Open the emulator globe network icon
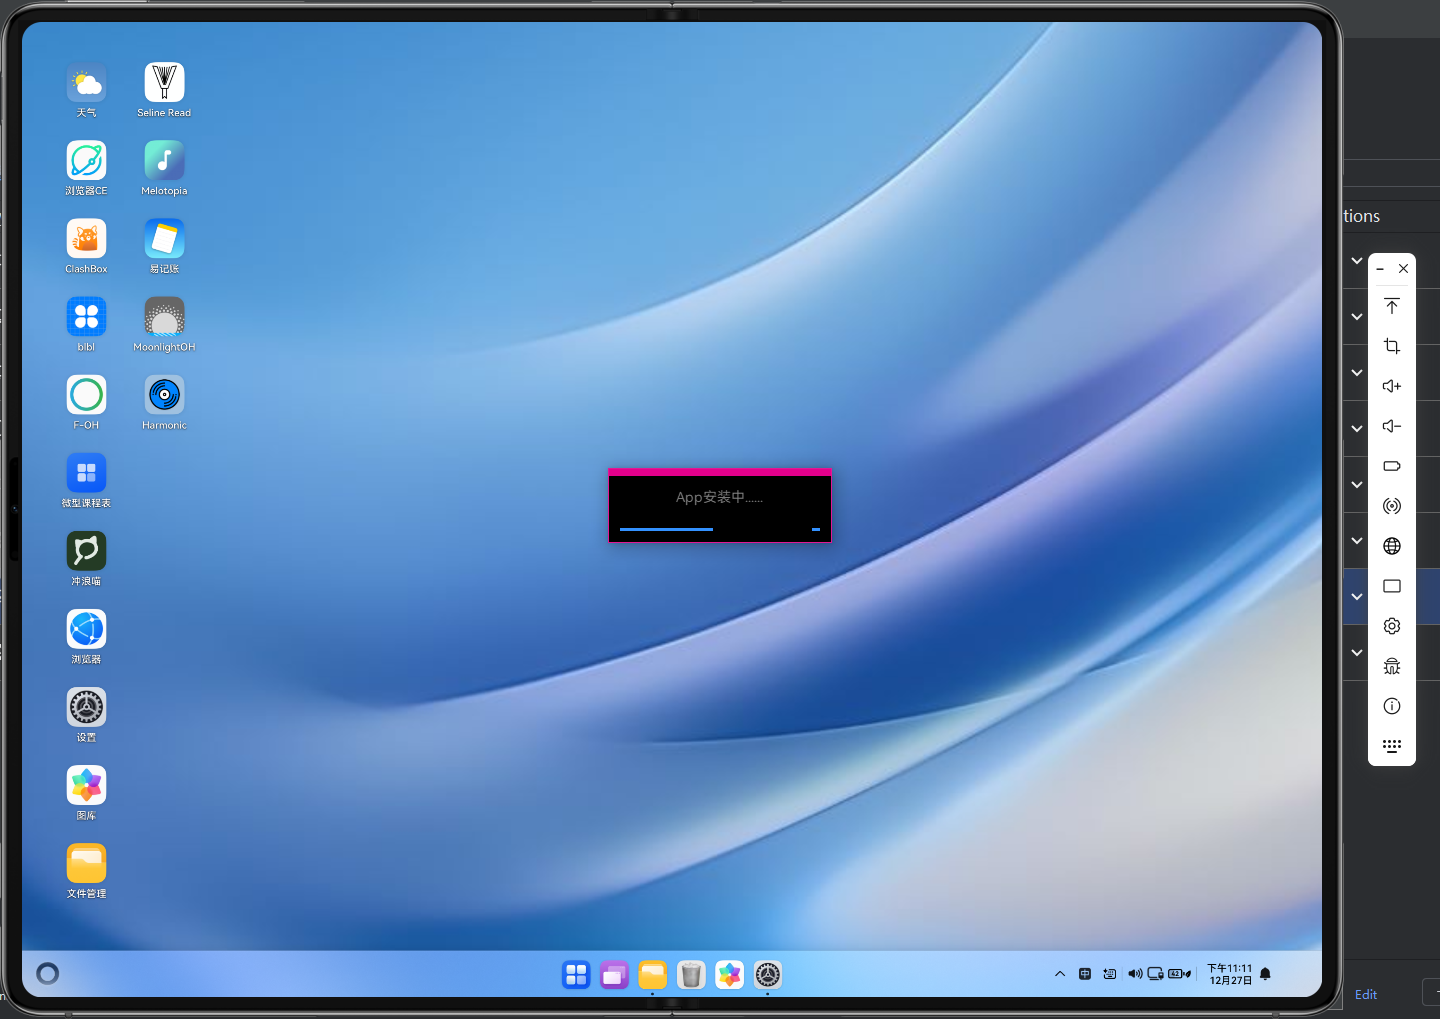 [1392, 546]
